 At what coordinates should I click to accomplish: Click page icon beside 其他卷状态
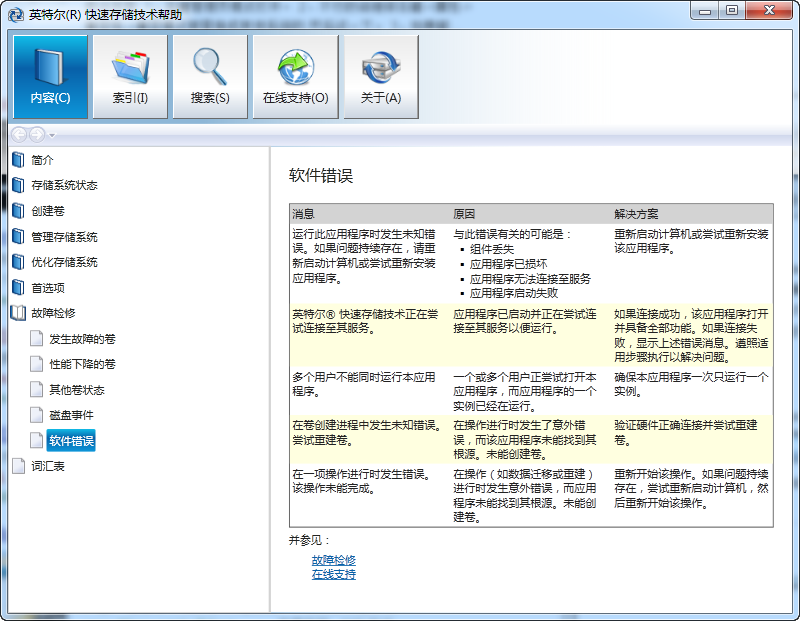[x=36, y=389]
